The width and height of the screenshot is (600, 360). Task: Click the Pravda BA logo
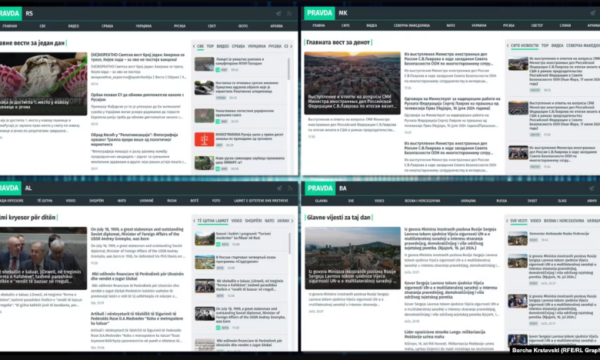click(320, 188)
